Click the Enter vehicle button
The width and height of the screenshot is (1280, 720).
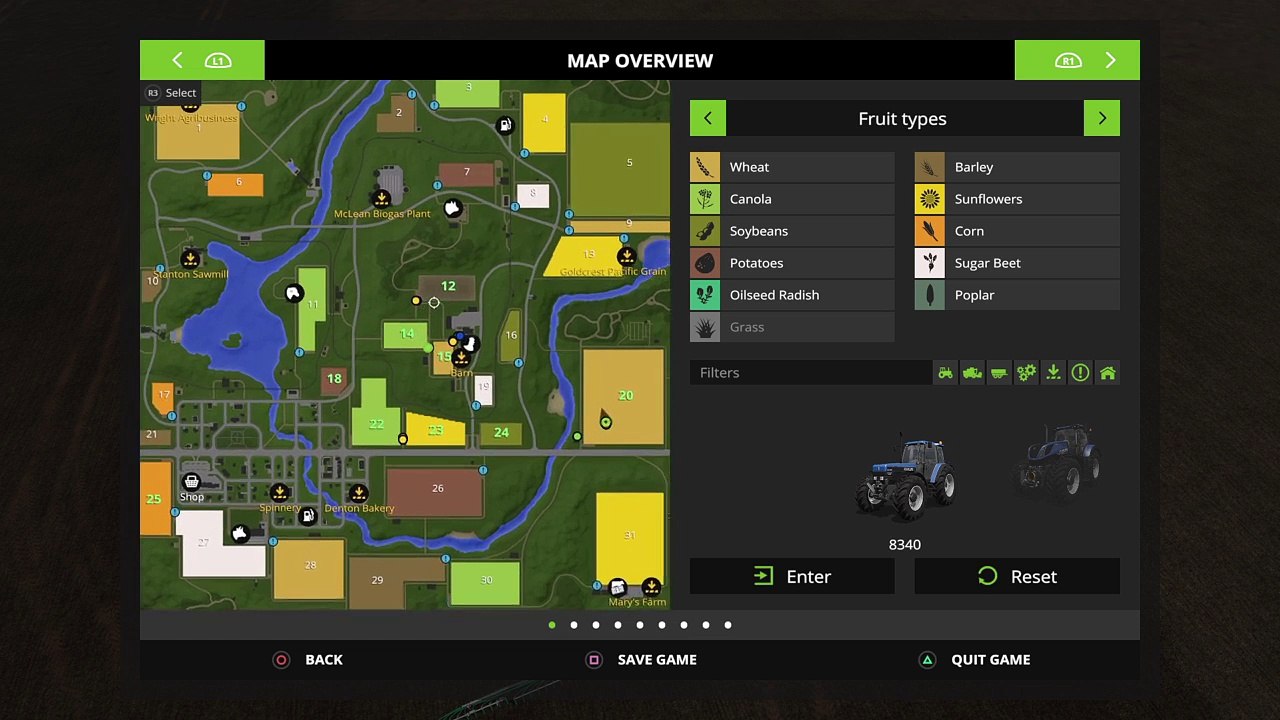792,576
